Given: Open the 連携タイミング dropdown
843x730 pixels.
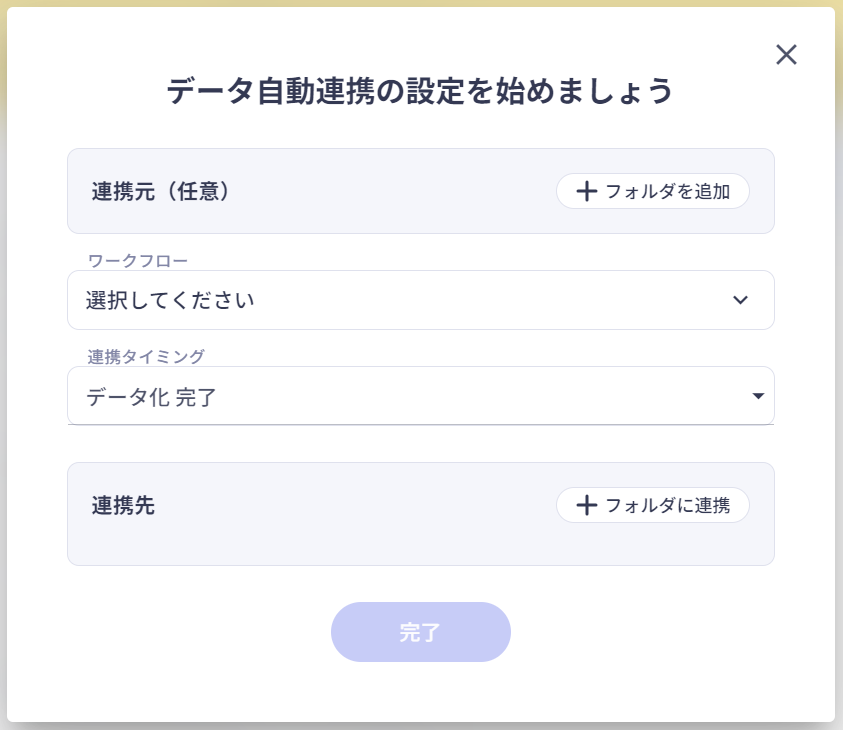Looking at the screenshot, I should 420,396.
